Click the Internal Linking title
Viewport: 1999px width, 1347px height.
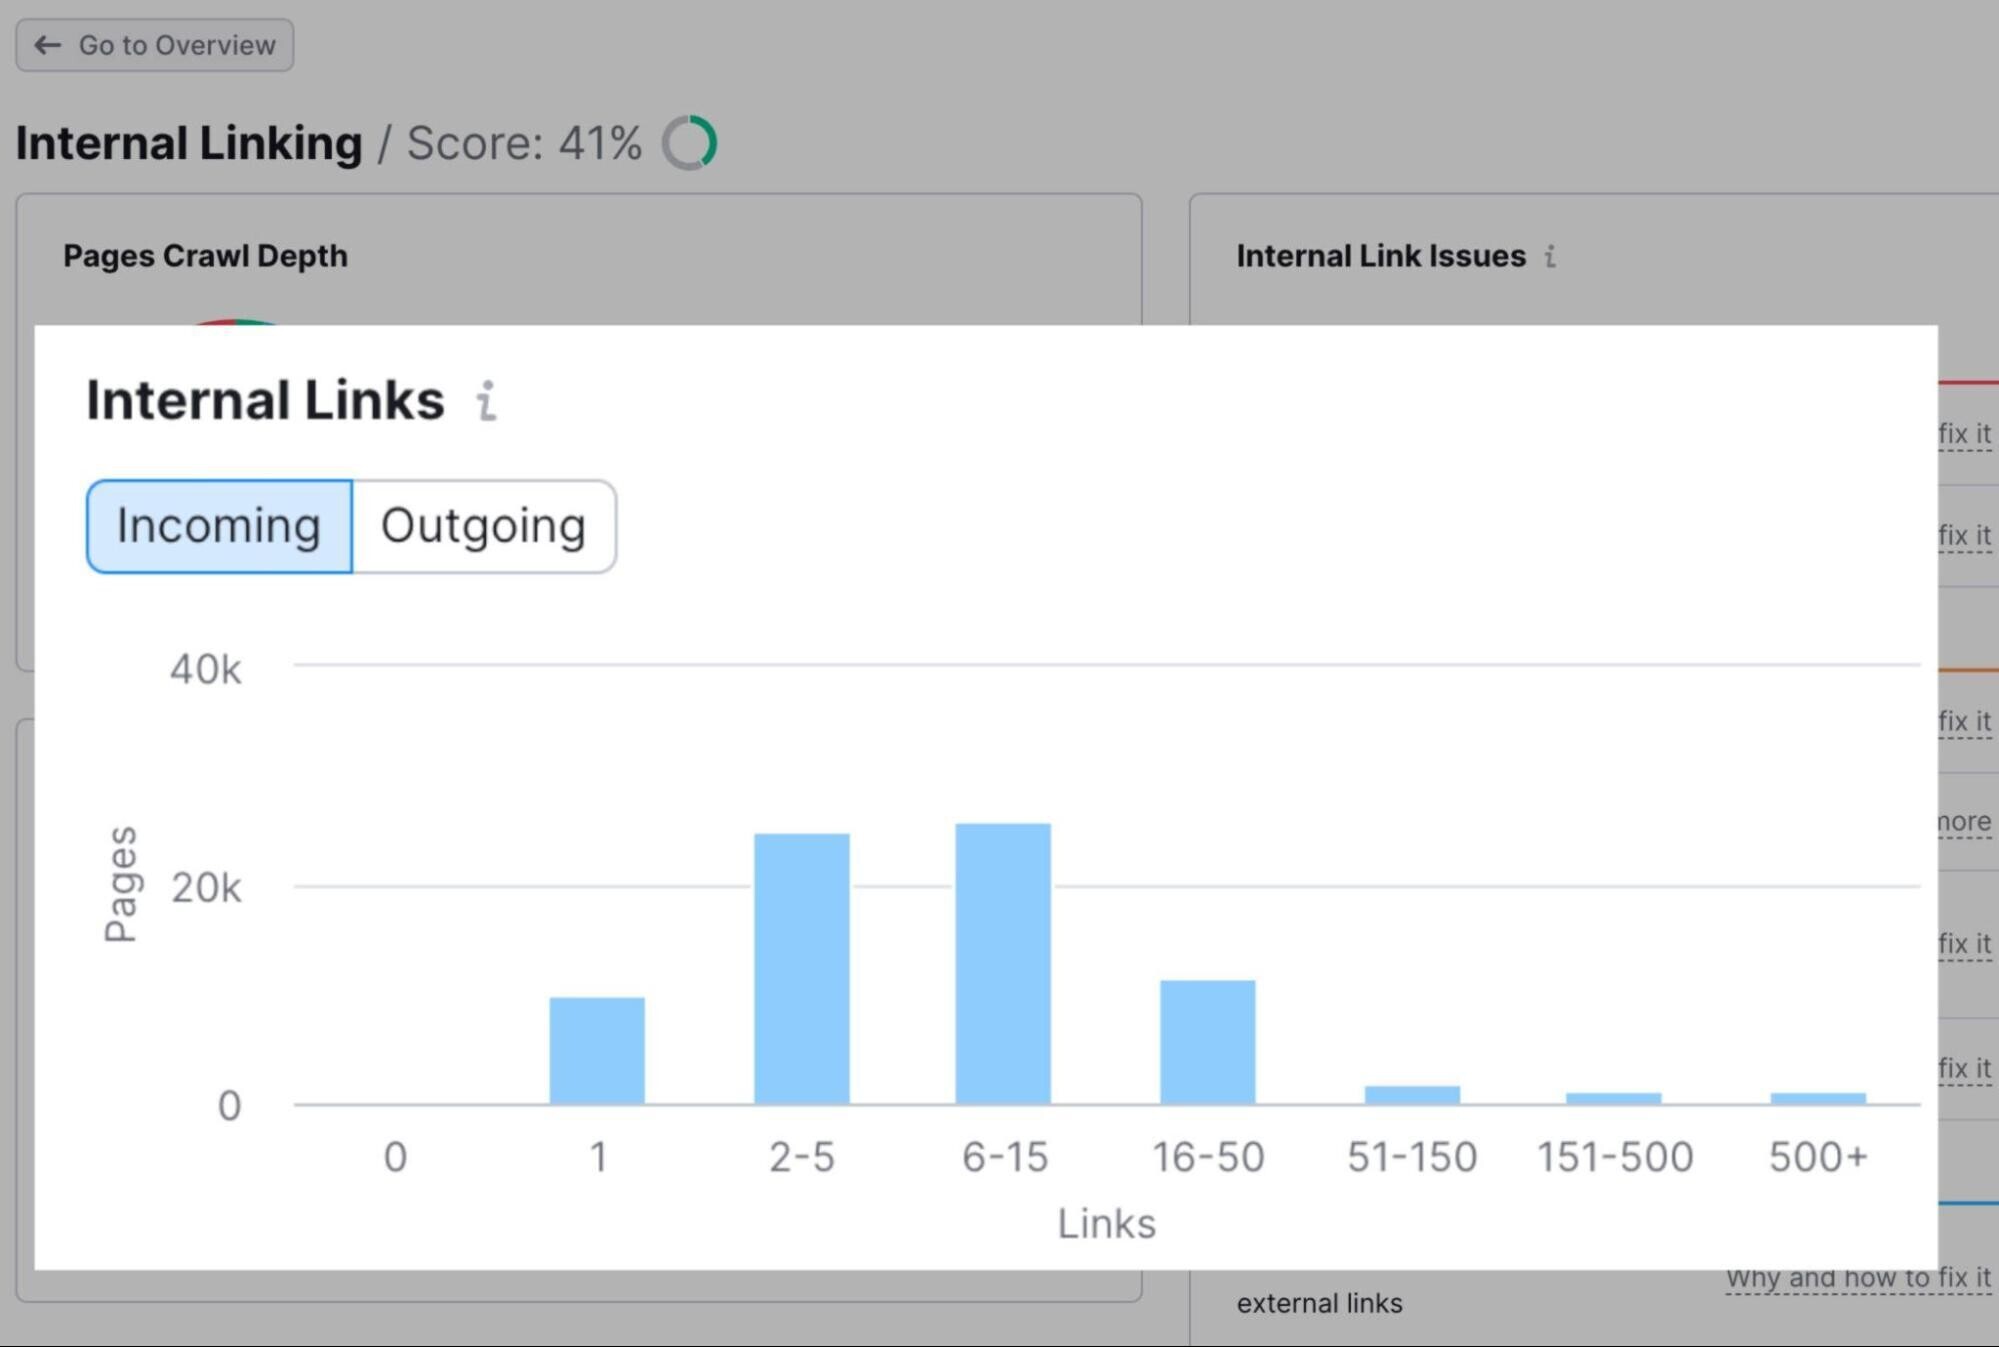[189, 143]
